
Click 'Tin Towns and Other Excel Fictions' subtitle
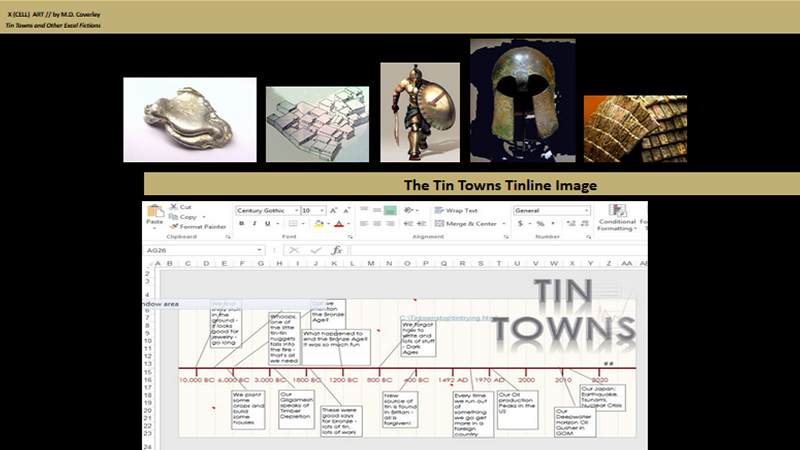[x=53, y=25]
